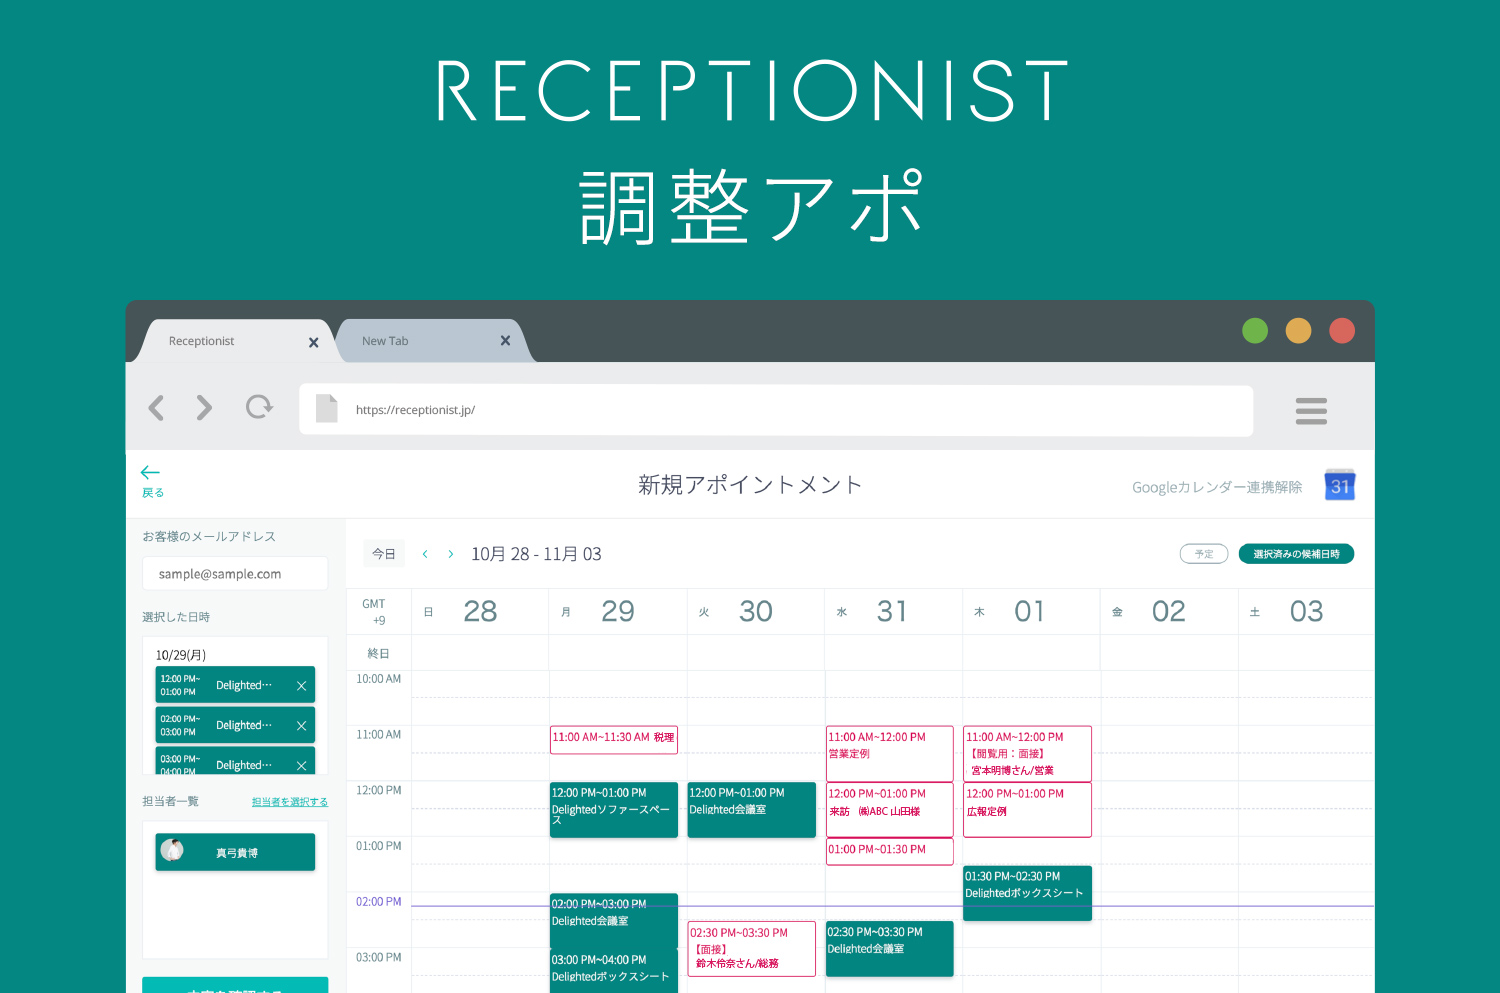
Task: Toggle the 予定 filter pill
Action: pyautogui.click(x=1204, y=554)
